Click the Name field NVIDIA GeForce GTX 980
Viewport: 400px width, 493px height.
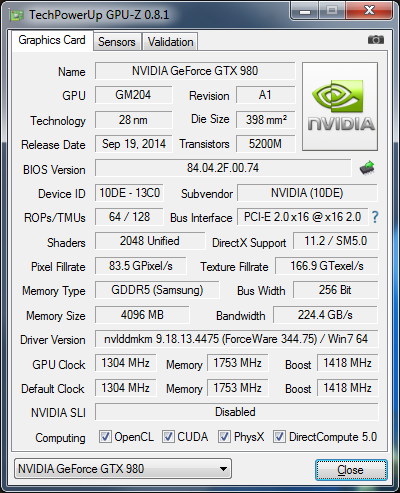[195, 71]
